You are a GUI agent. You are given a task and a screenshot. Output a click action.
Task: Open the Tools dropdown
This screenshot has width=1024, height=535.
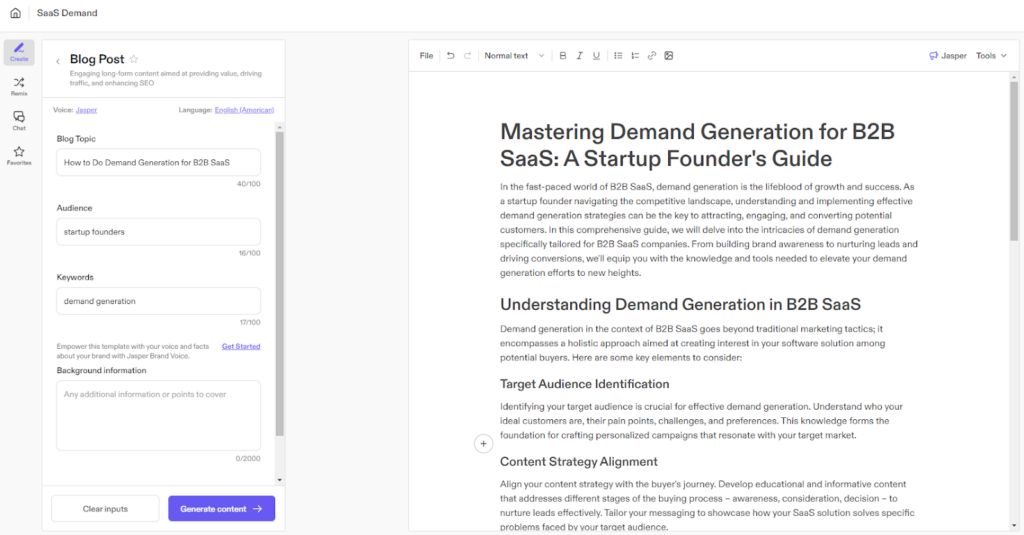point(991,56)
